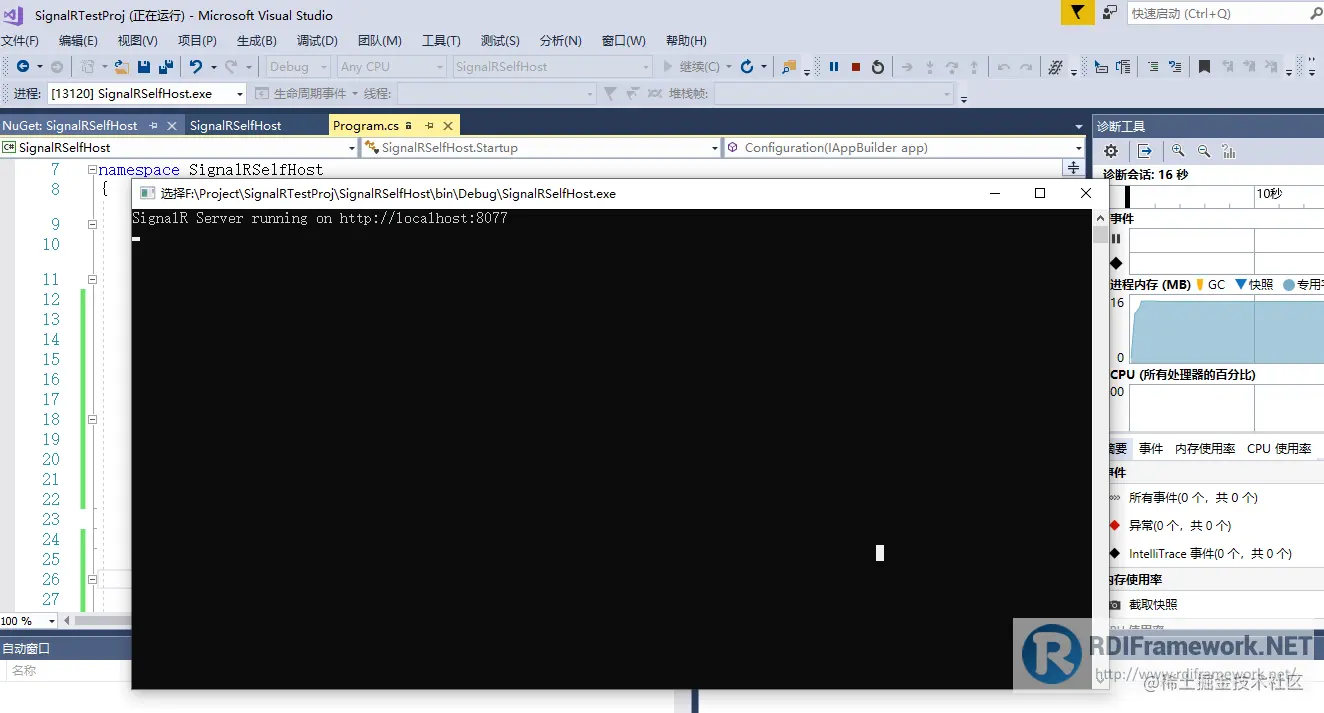Open the 编辑(E) menu
Screen dimensions: 1324x713
[78, 41]
